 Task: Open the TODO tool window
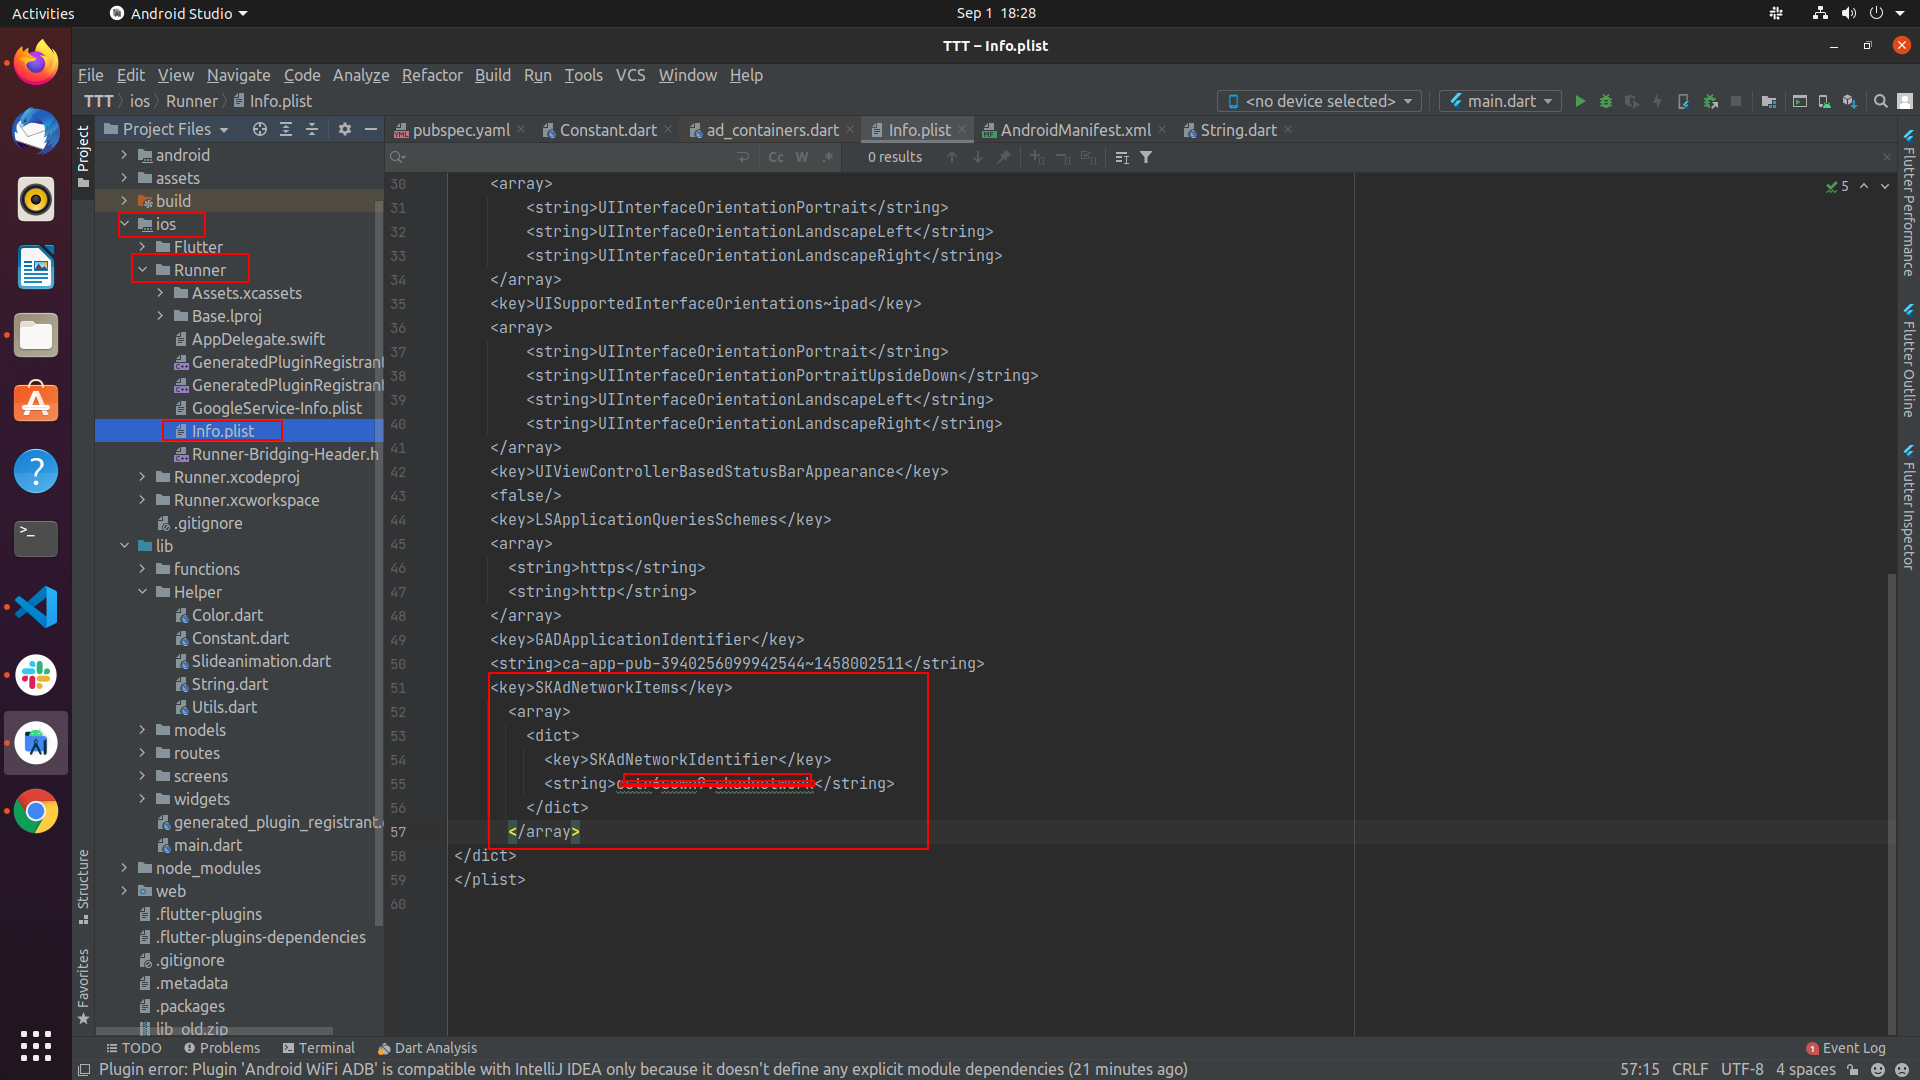133,1048
